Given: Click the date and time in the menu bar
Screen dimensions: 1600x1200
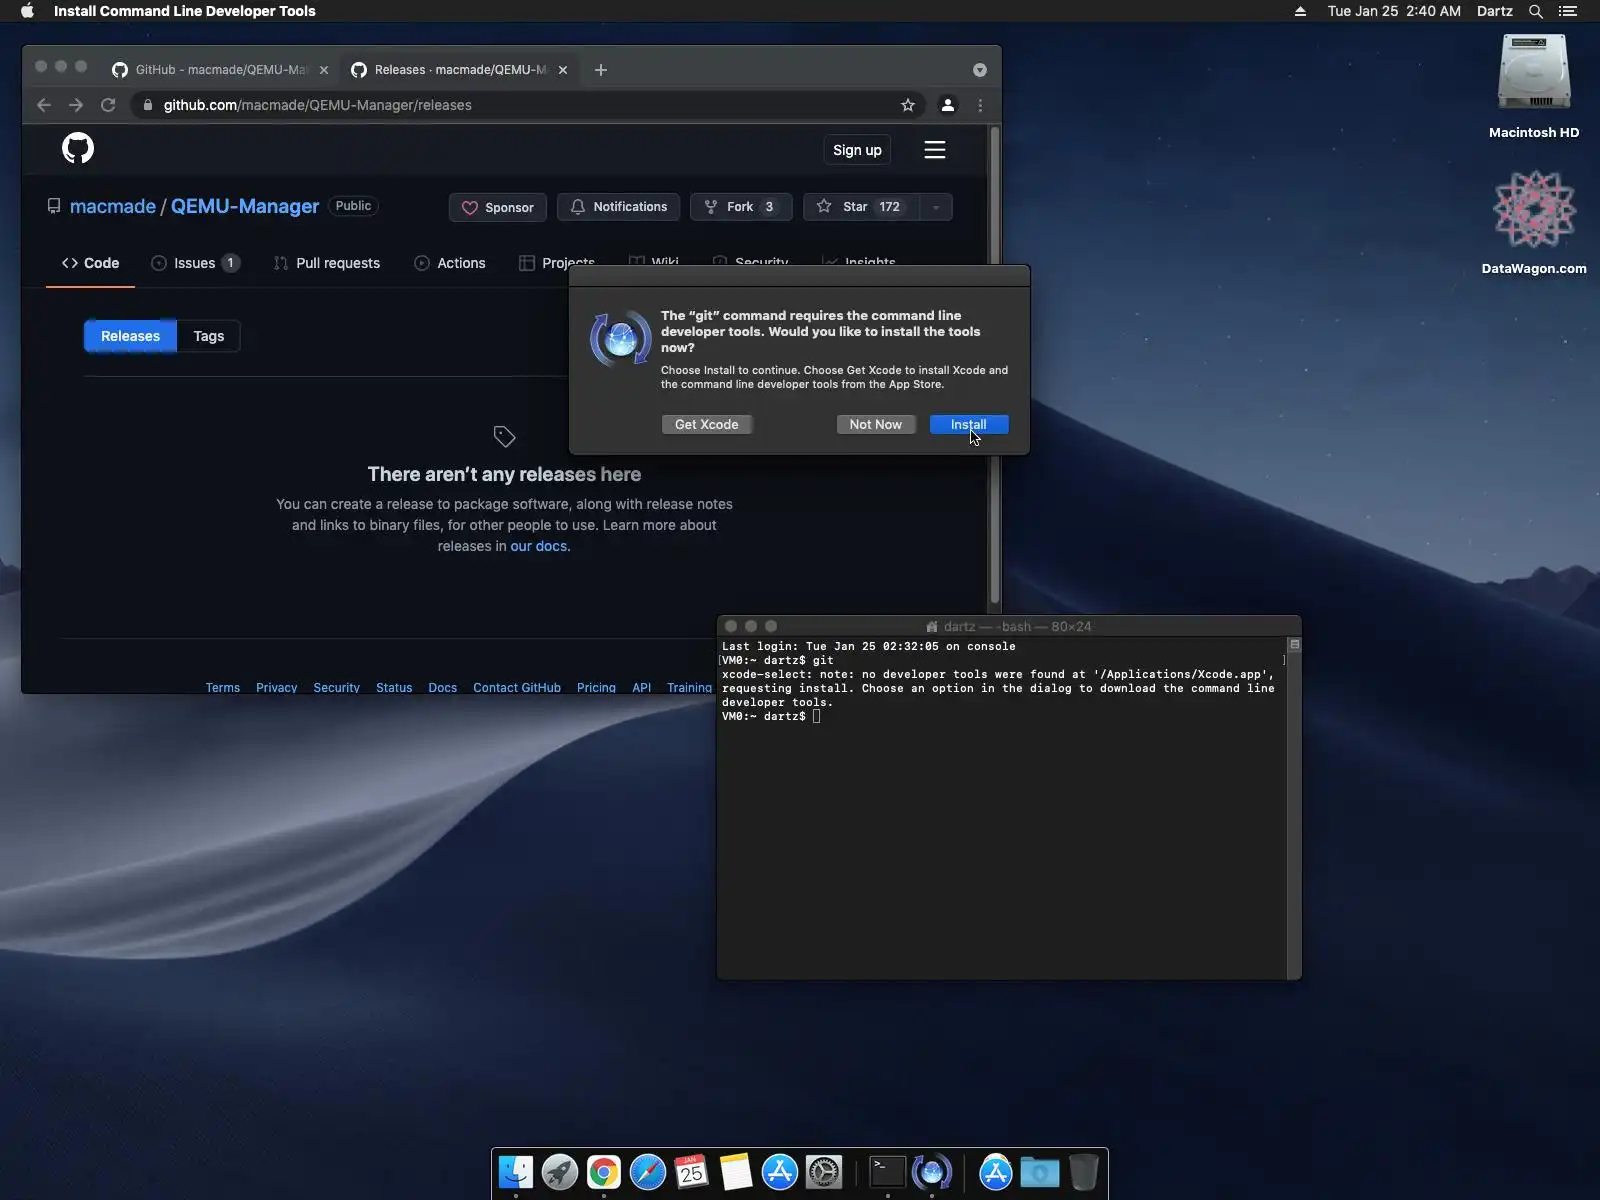Looking at the screenshot, I should (x=1394, y=11).
